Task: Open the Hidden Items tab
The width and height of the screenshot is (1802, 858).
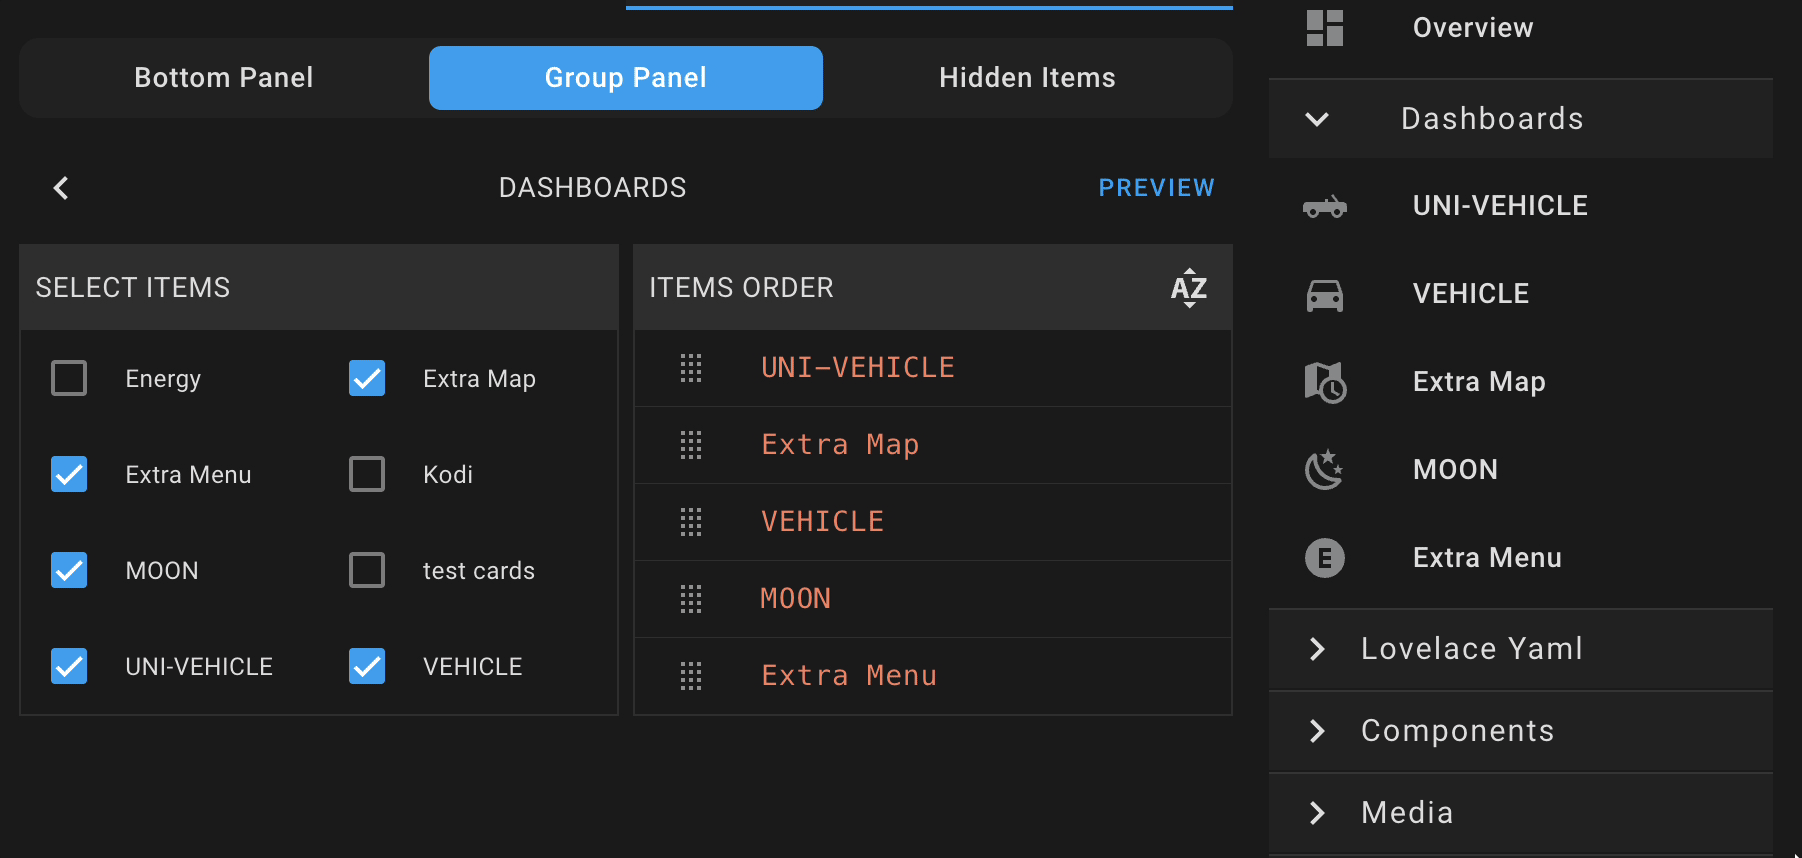Action: pyautogui.click(x=1027, y=78)
